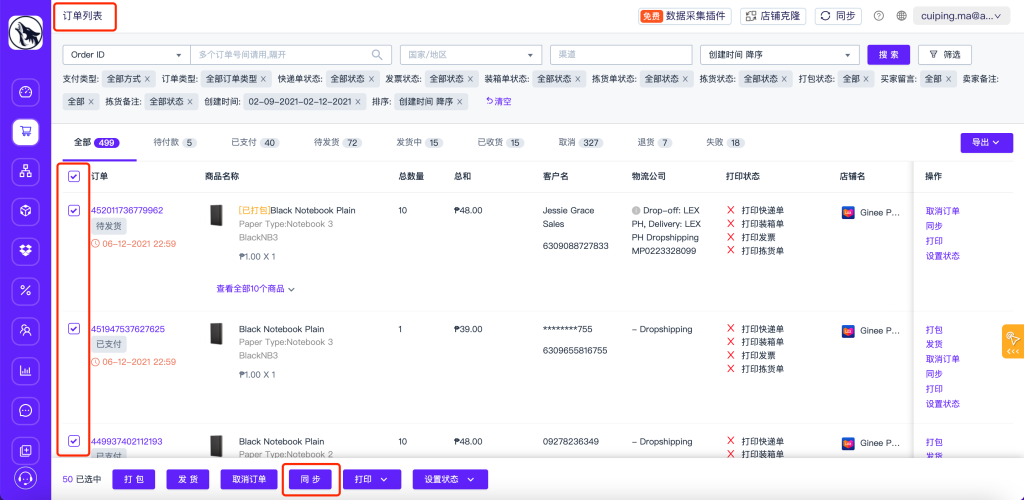Click 取消订单 action for order 452011736779962
Screen dimensions: 1024x500
[x=942, y=211]
